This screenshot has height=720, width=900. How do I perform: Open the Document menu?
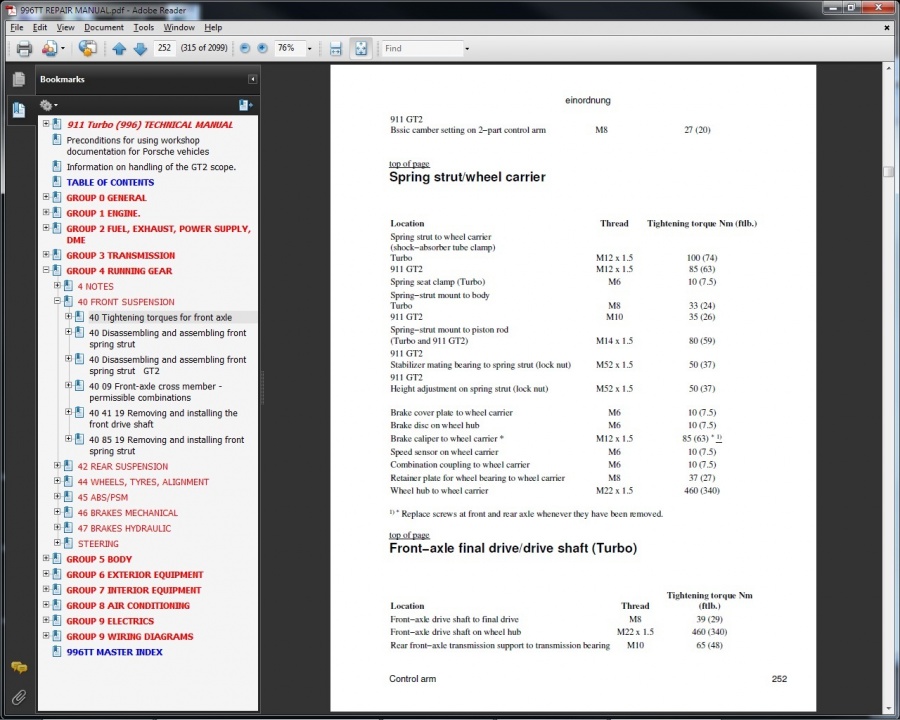(103, 27)
